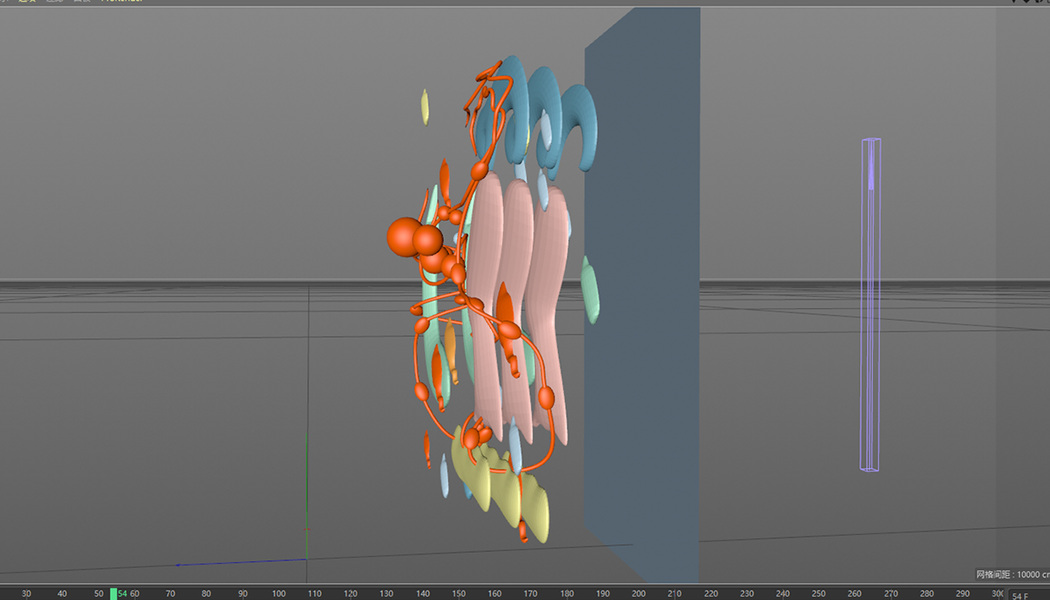The height and width of the screenshot is (600, 1050).
Task: Select the small yellow ellipsoid at upper left
Action: 425,107
